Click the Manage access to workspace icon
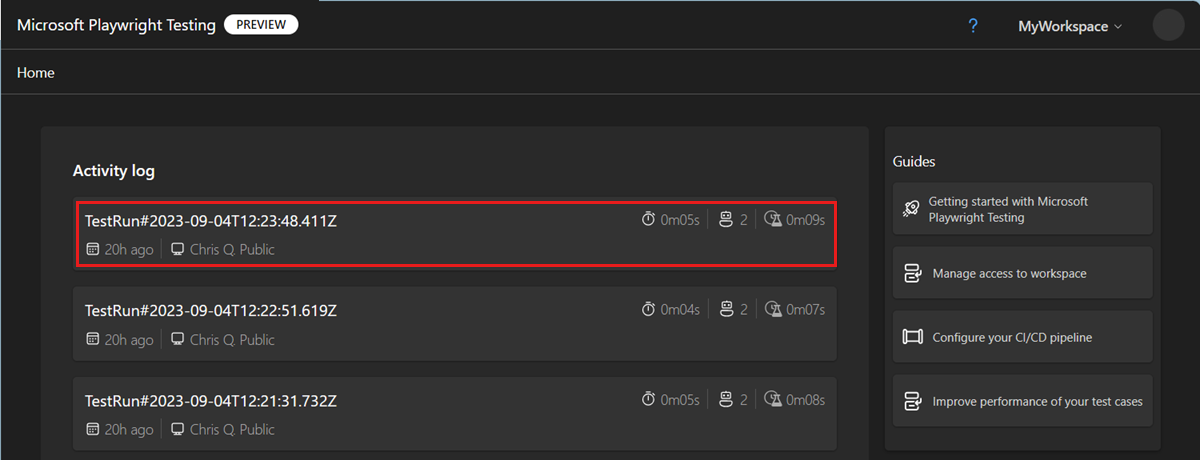This screenshot has width=1200, height=460. pyautogui.click(x=911, y=273)
